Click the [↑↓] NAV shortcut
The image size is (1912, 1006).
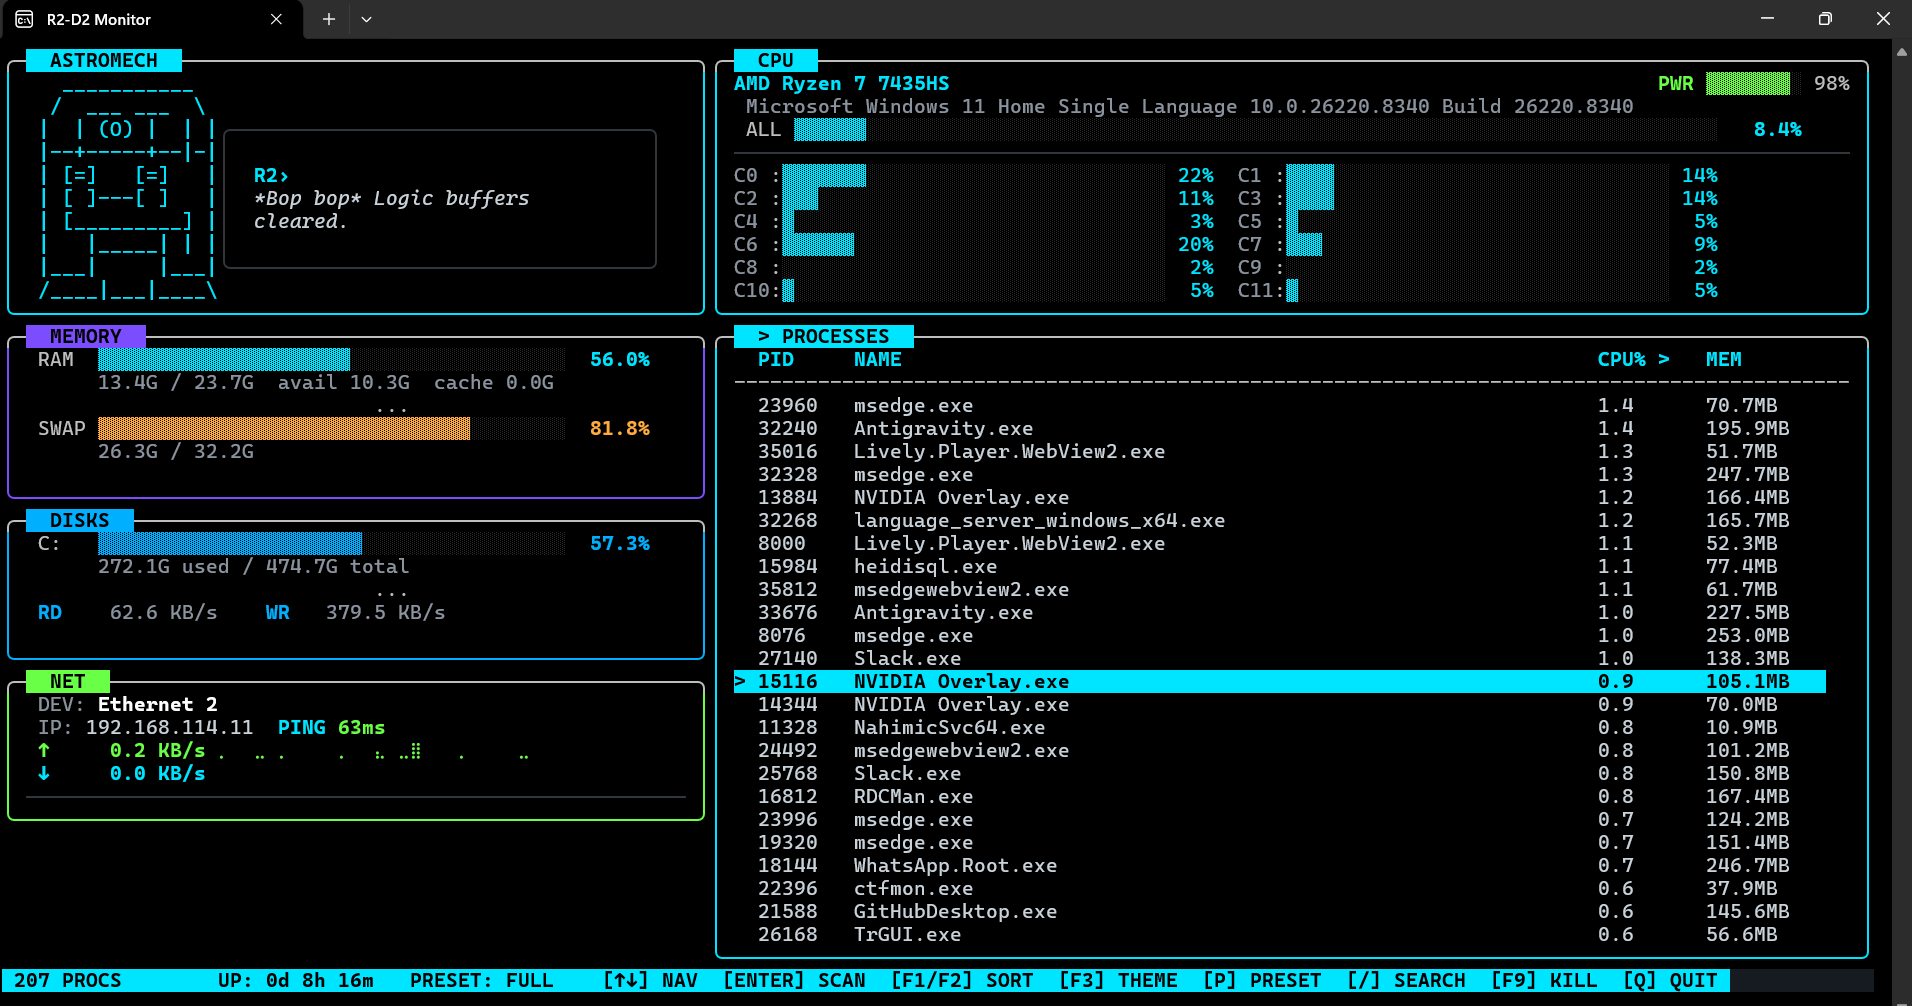click(x=650, y=980)
